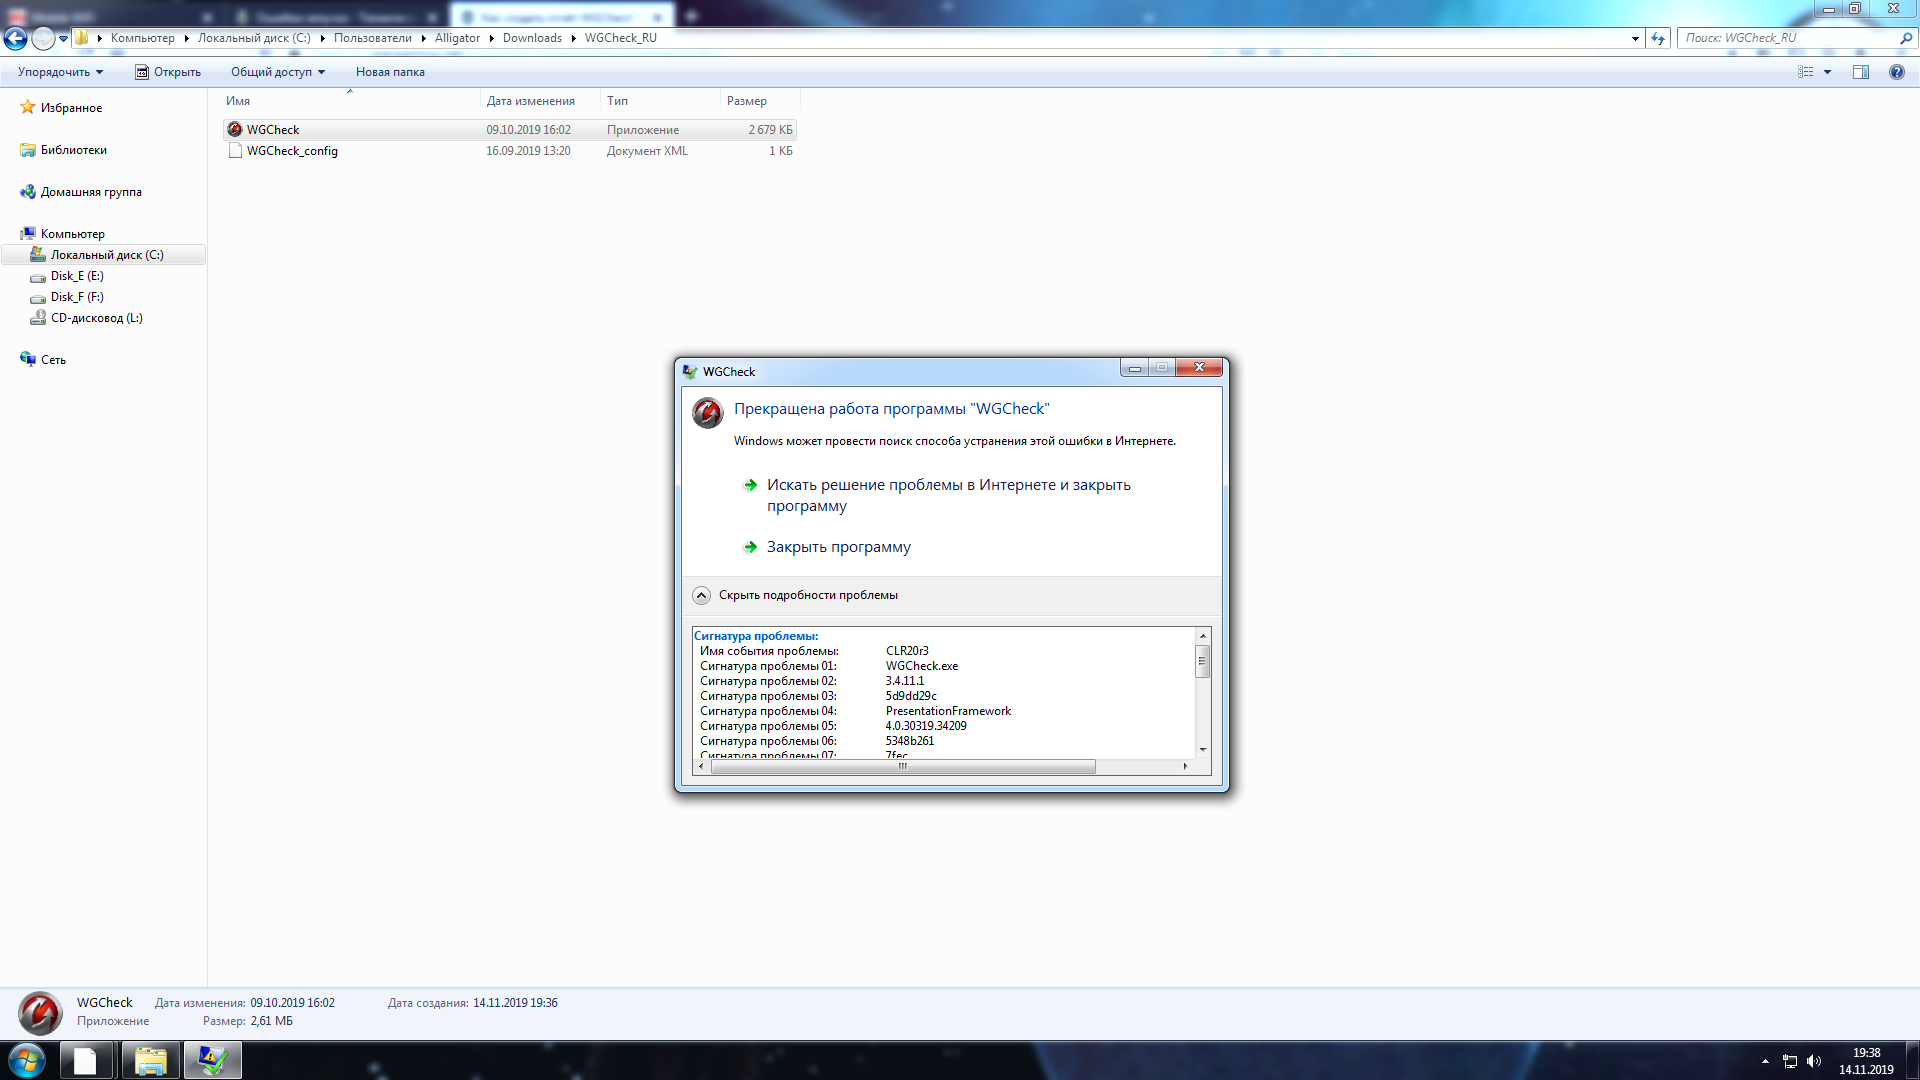Open the volume speaker tray icon

coord(1814,1061)
